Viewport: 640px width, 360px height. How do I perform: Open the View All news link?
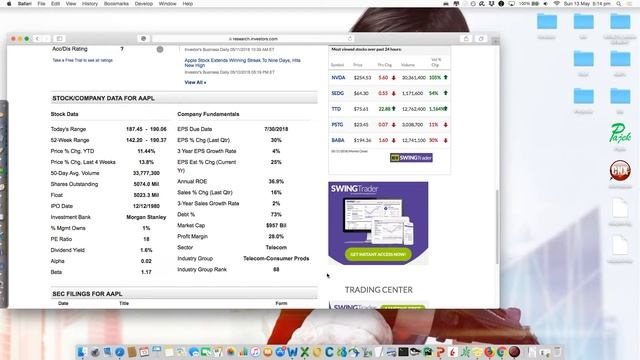click(195, 82)
